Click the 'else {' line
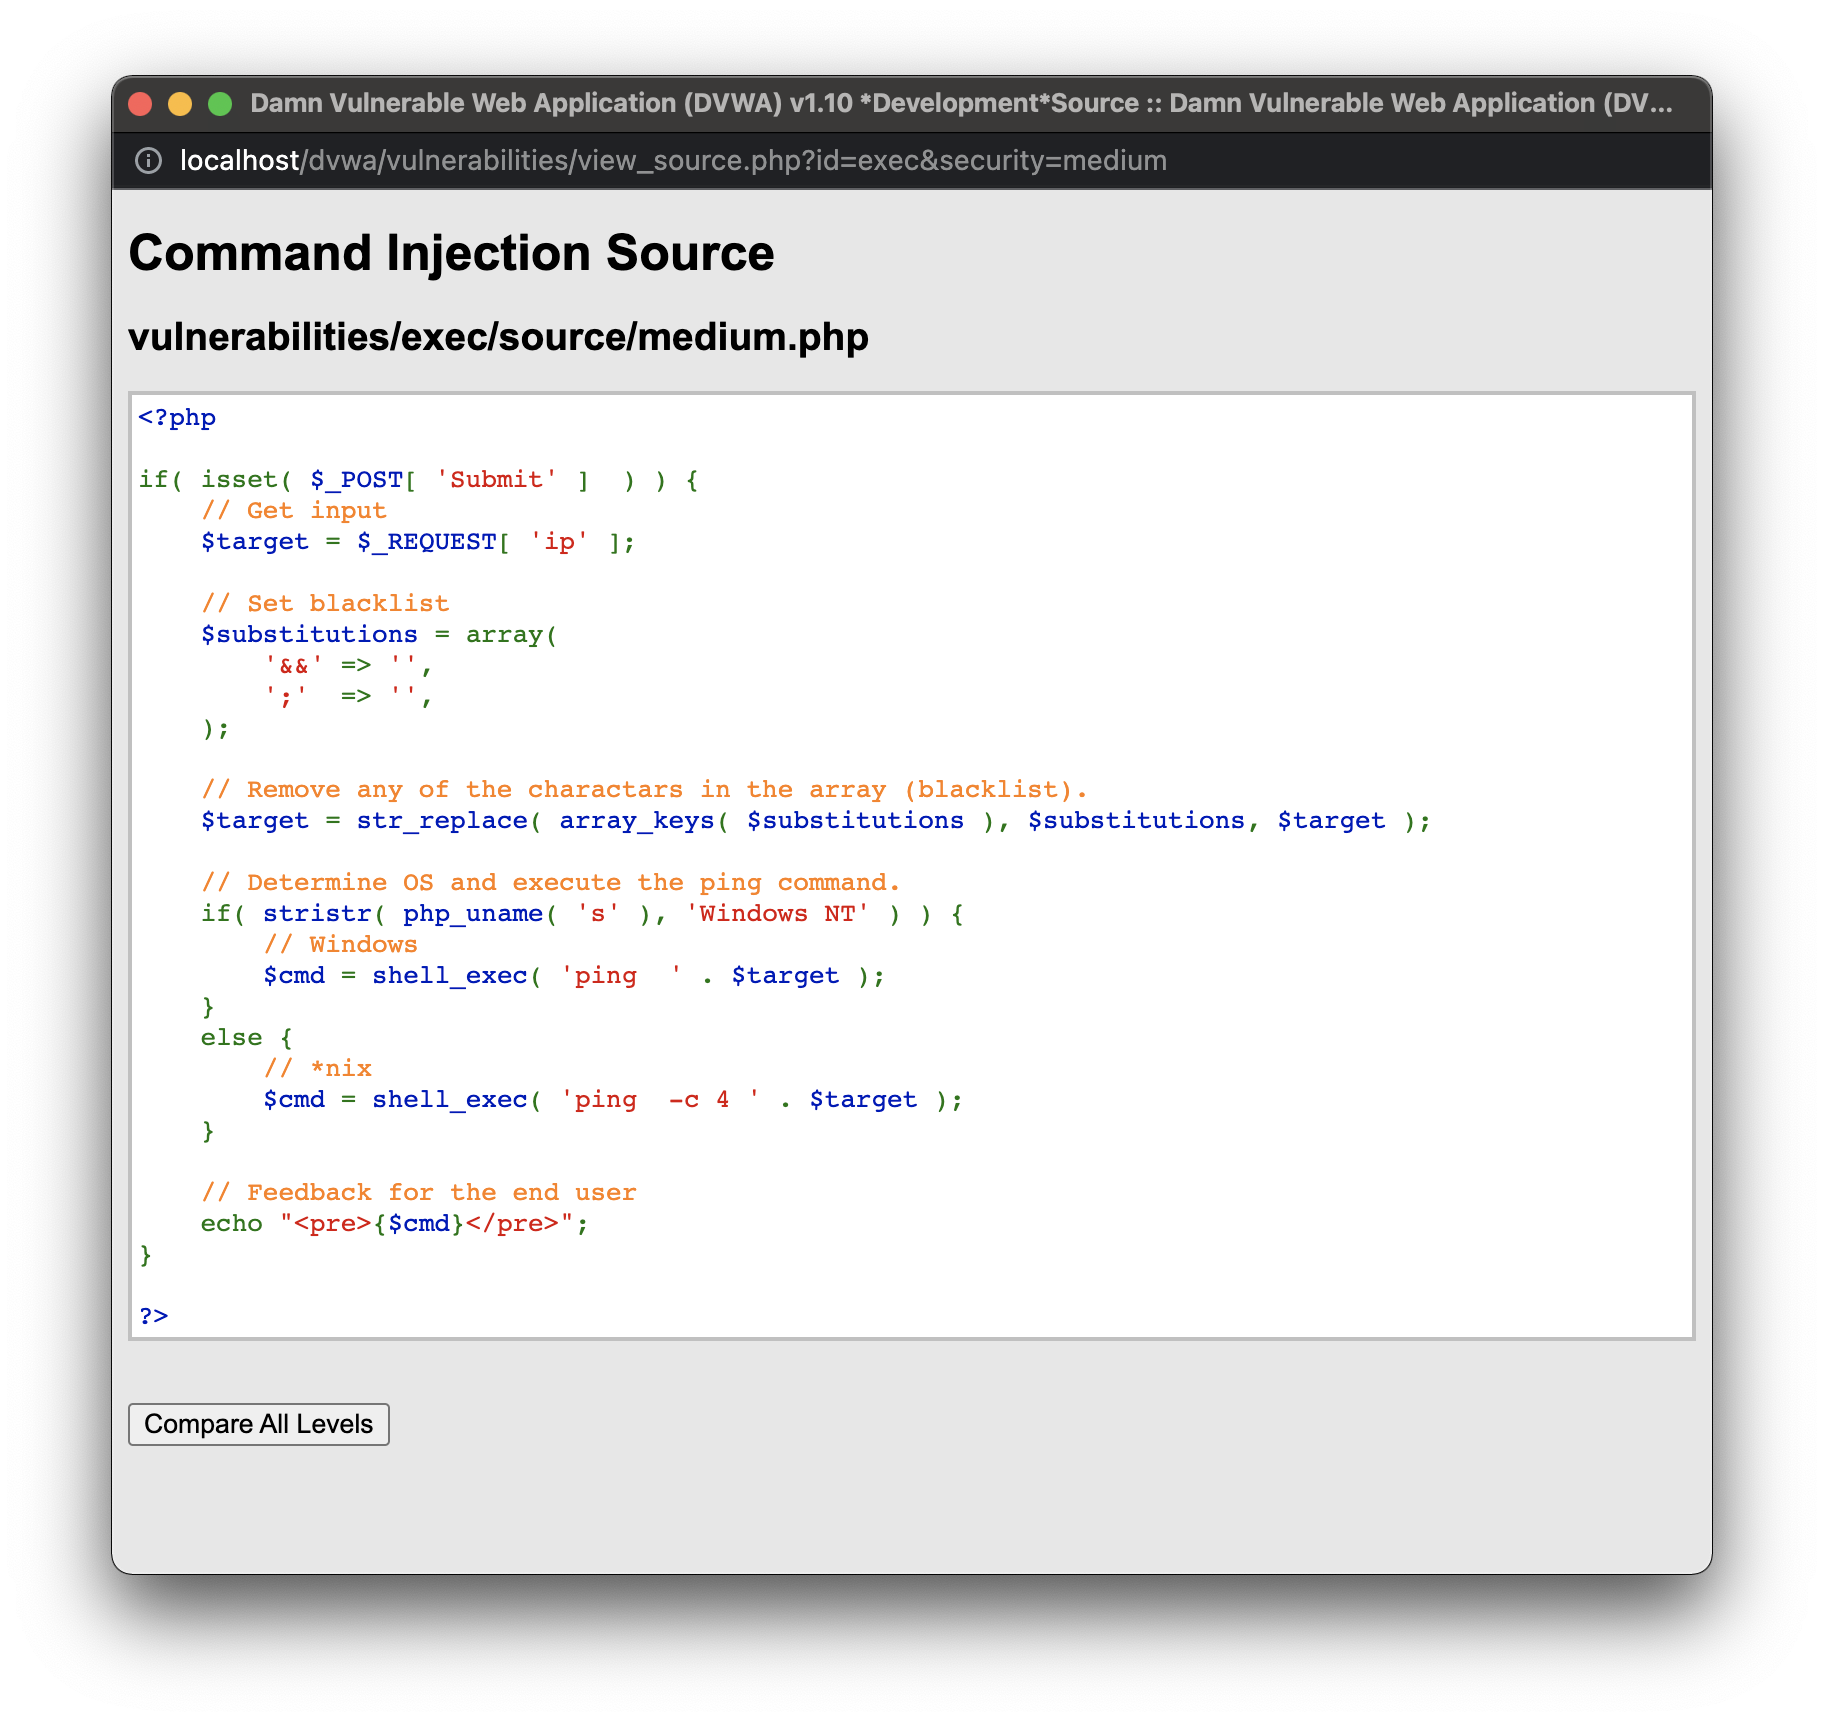Image resolution: width=1824 pixels, height=1722 pixels. click(x=247, y=1038)
